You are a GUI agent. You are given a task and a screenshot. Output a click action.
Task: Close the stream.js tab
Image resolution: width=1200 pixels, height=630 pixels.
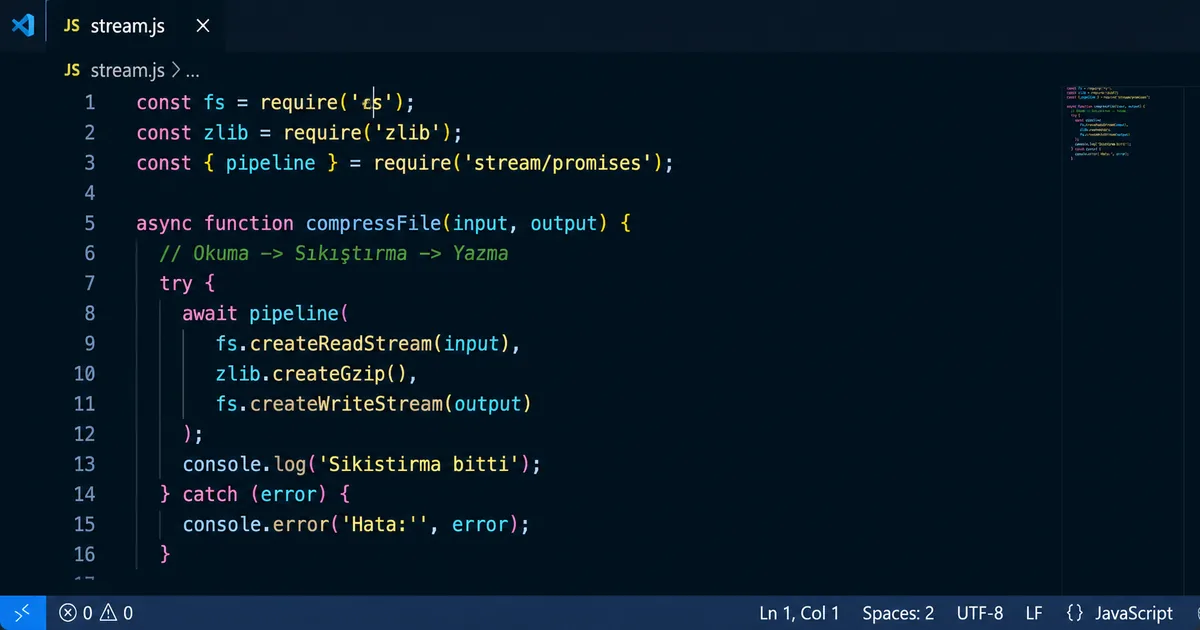(x=203, y=26)
